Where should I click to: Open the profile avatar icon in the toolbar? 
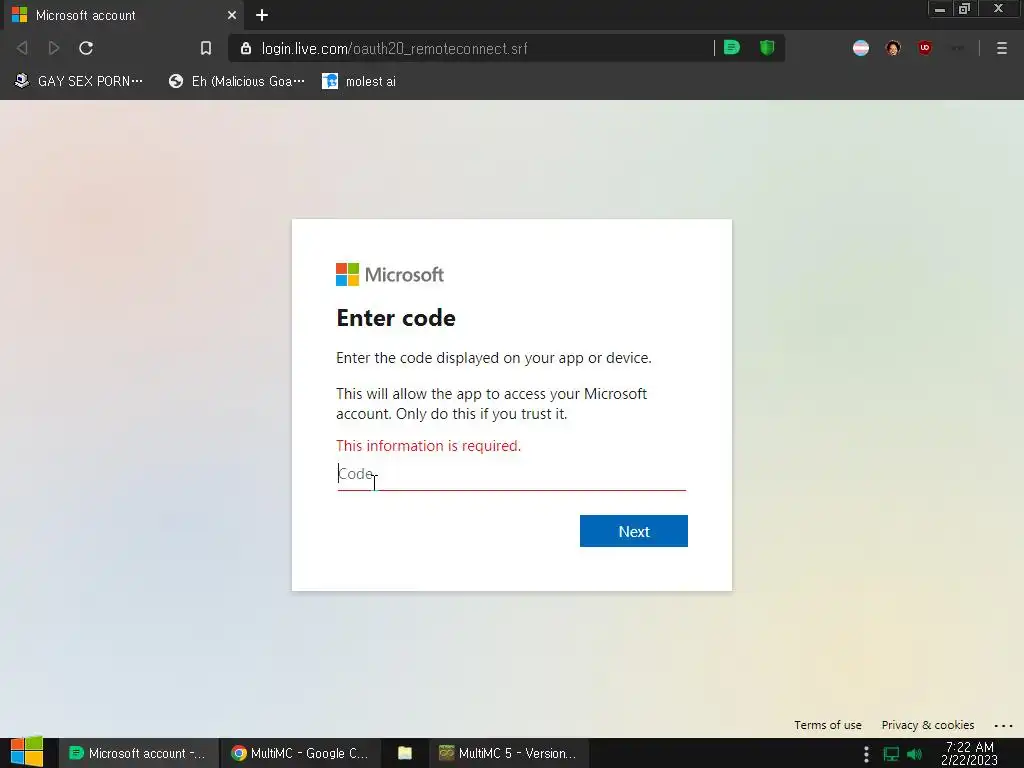pyautogui.click(x=893, y=48)
